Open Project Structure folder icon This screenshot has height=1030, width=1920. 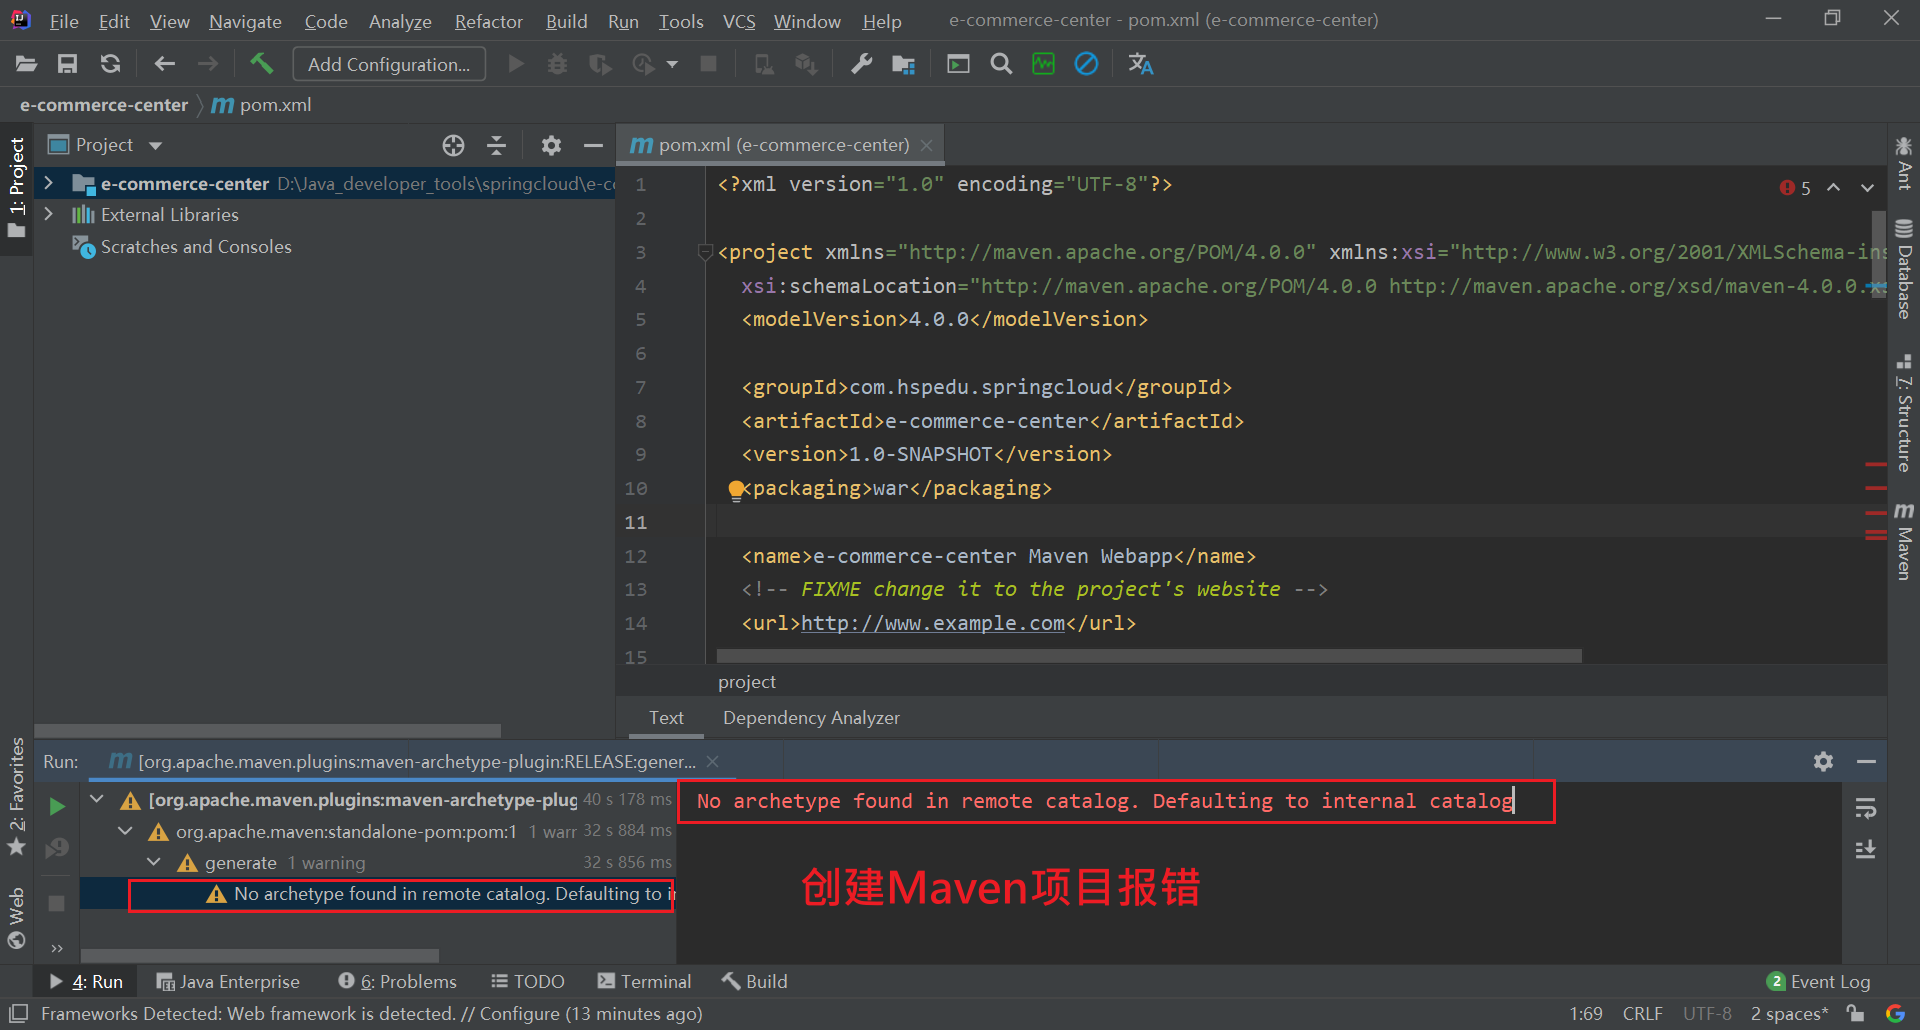click(x=903, y=64)
